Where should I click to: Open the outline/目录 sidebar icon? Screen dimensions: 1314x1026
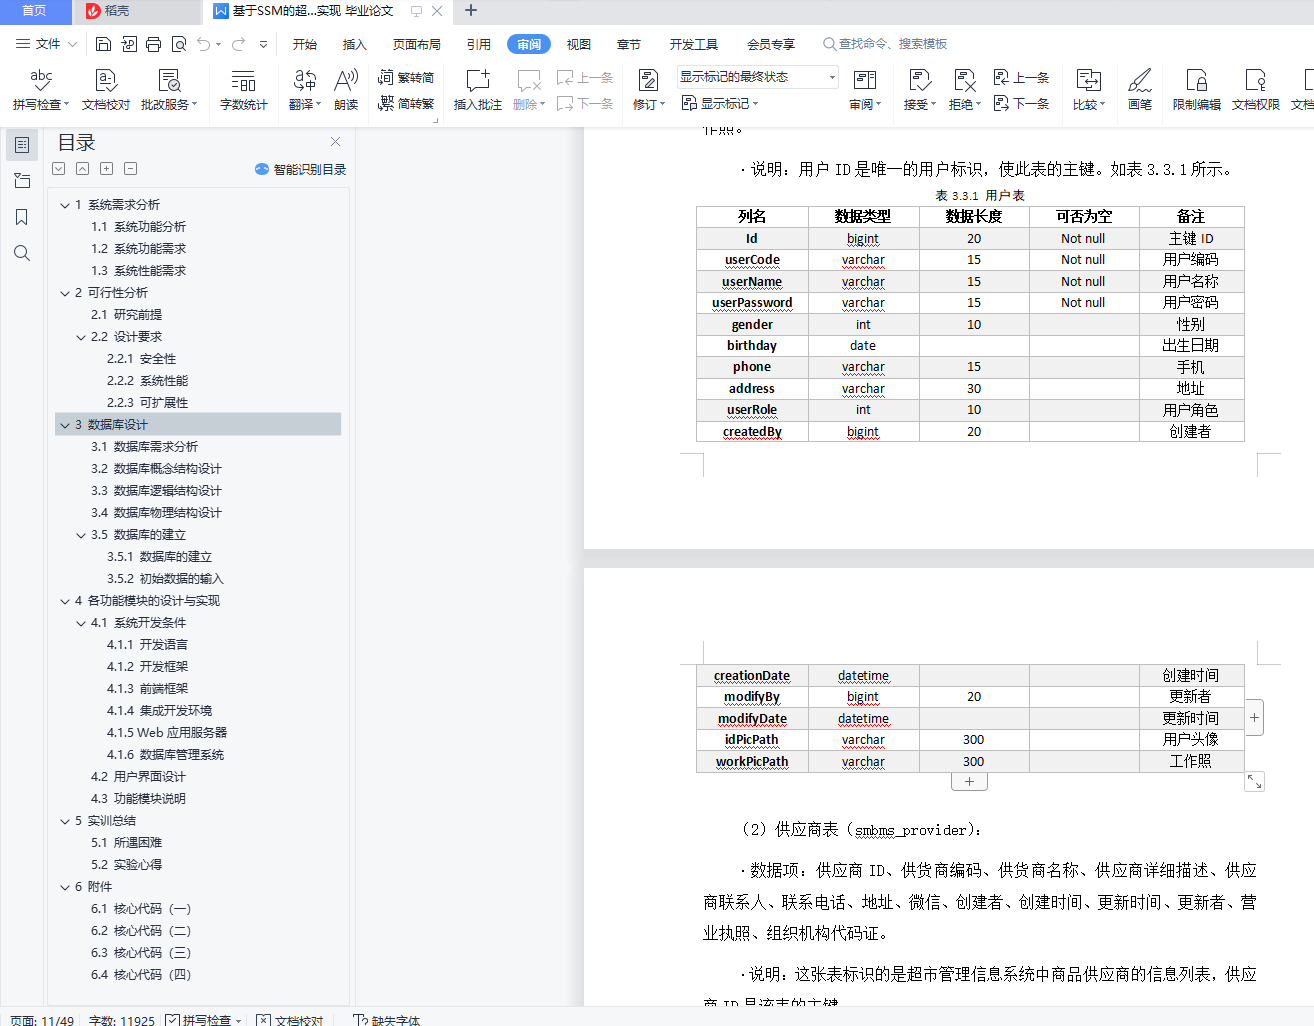tap(22, 145)
